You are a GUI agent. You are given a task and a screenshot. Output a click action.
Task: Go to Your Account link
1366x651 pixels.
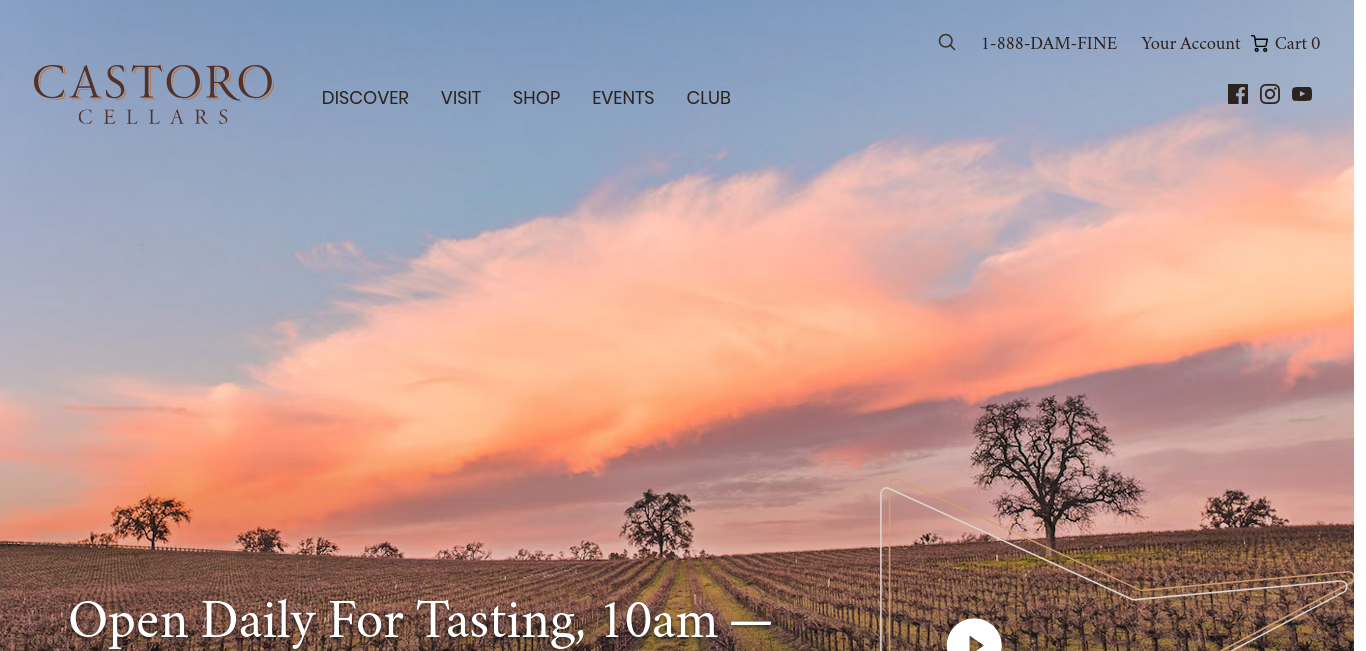1190,44
